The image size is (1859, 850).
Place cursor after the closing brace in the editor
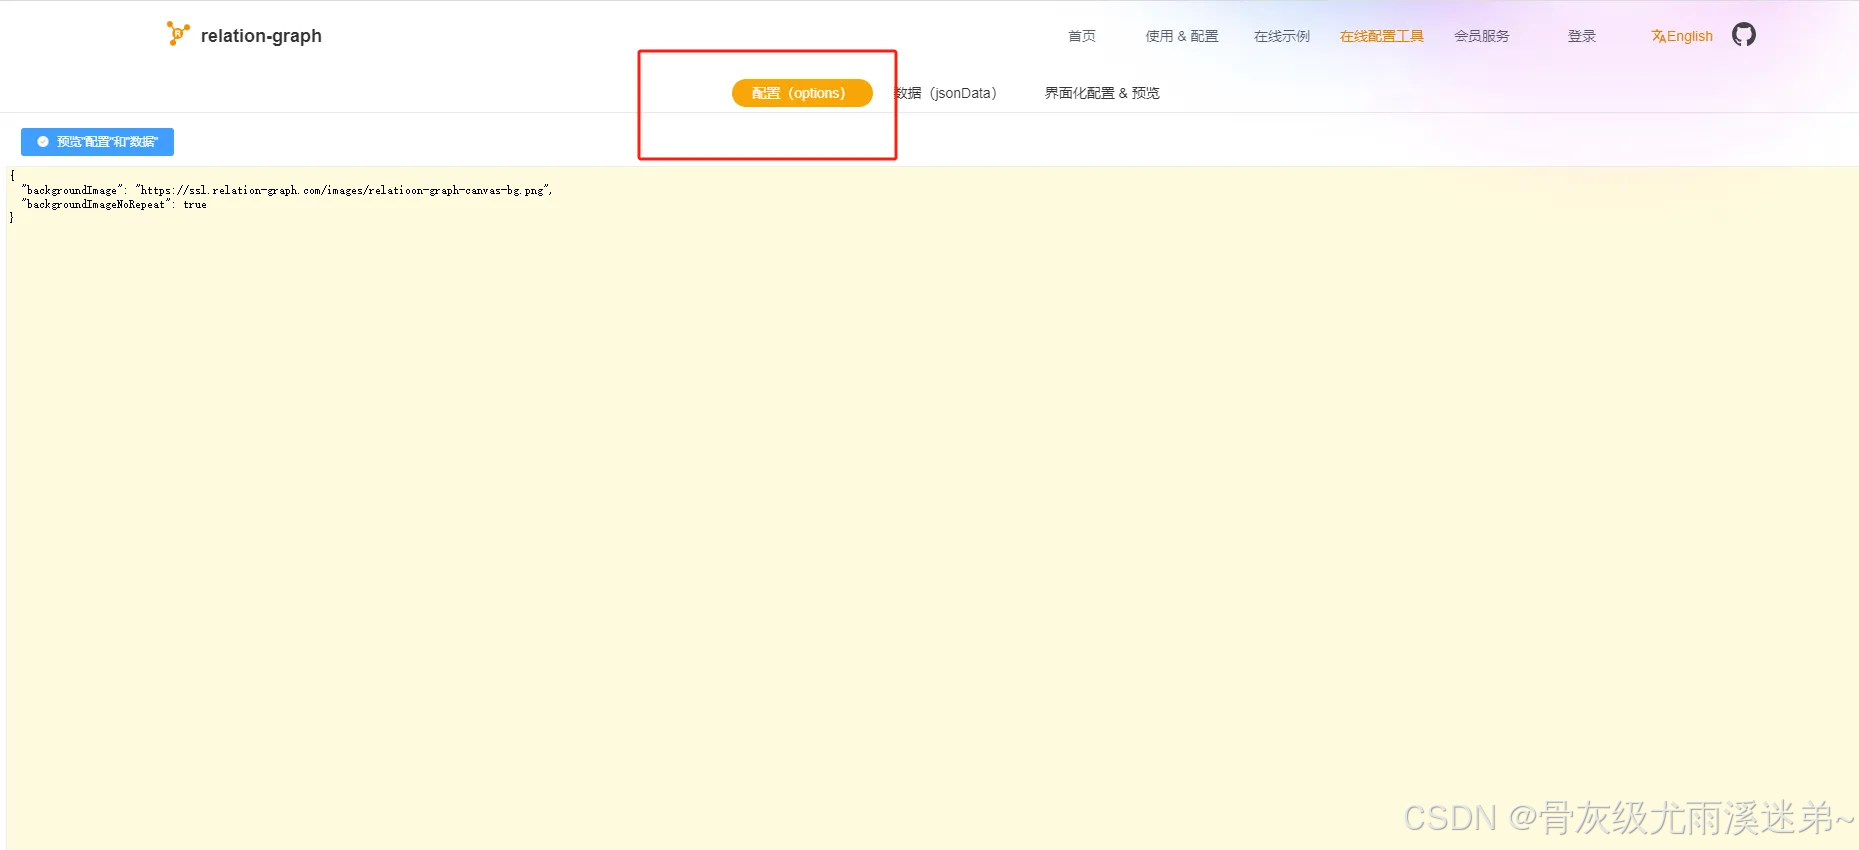point(15,218)
